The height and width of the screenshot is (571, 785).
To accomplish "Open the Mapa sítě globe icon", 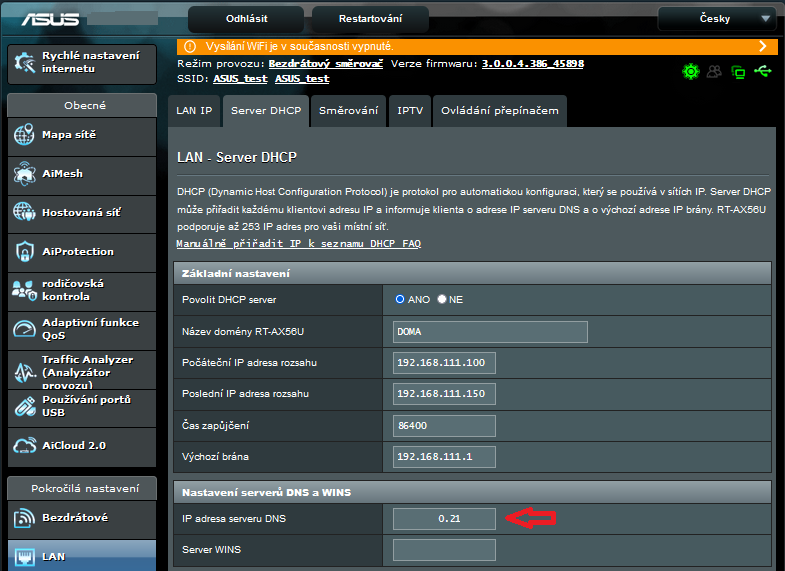I will coord(25,135).
